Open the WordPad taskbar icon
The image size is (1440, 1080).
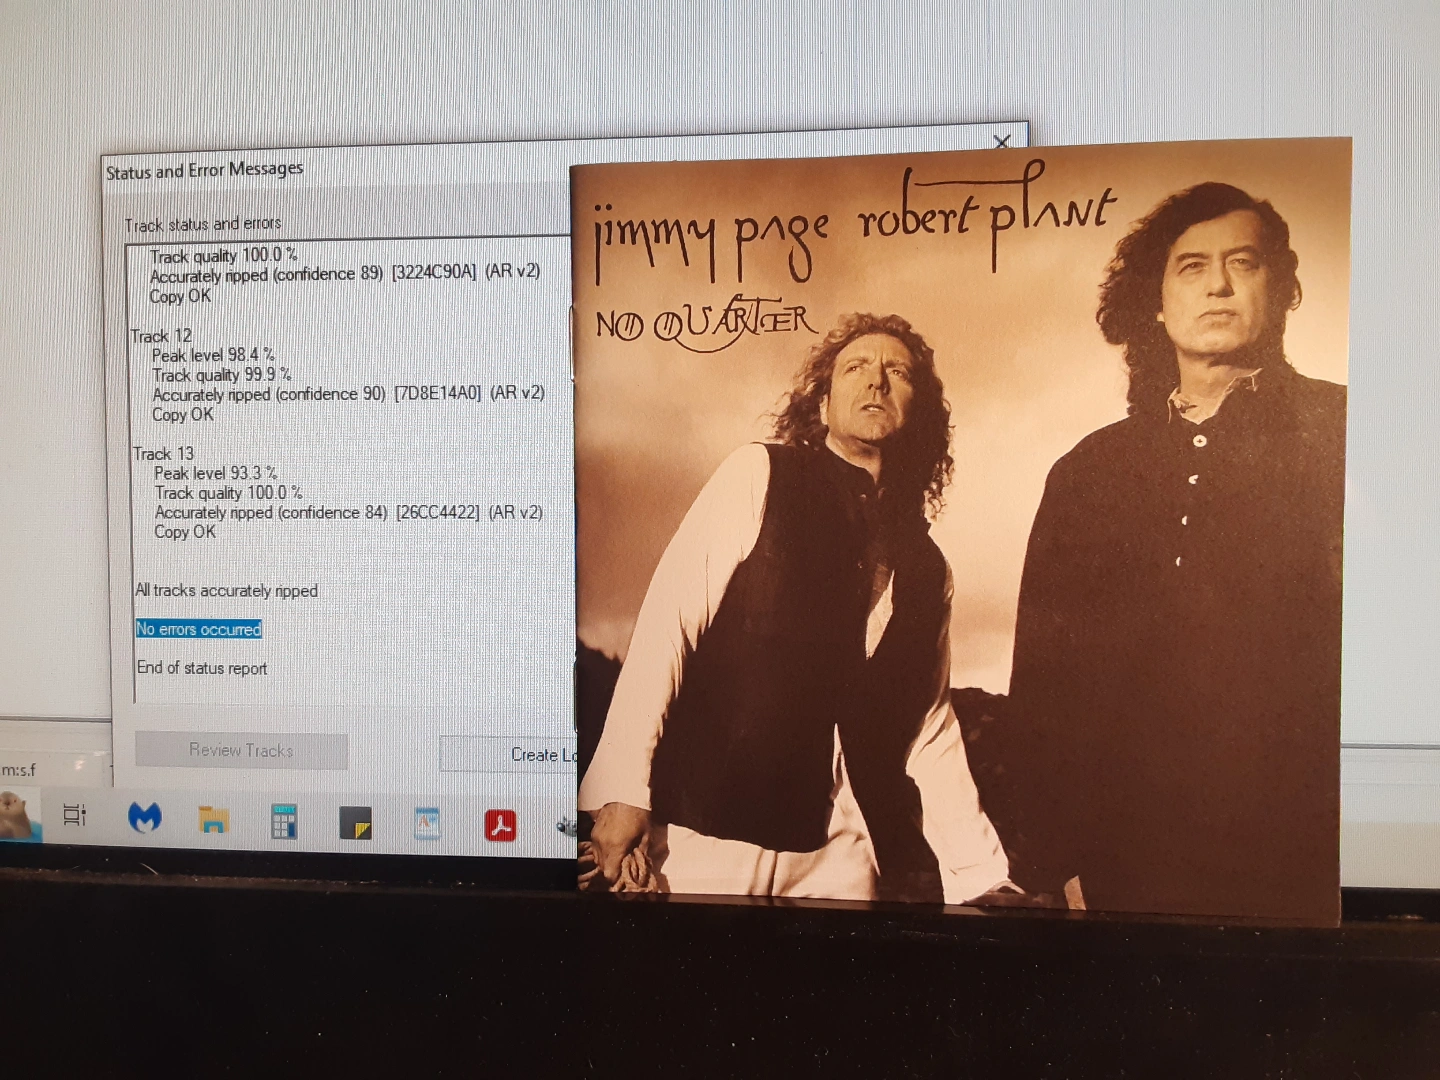click(x=427, y=823)
